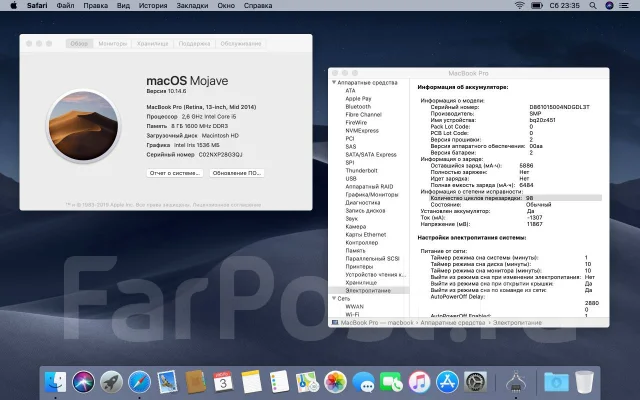Click Аппаратные средства in the path bar
The image size is (640, 400).
[452, 322]
